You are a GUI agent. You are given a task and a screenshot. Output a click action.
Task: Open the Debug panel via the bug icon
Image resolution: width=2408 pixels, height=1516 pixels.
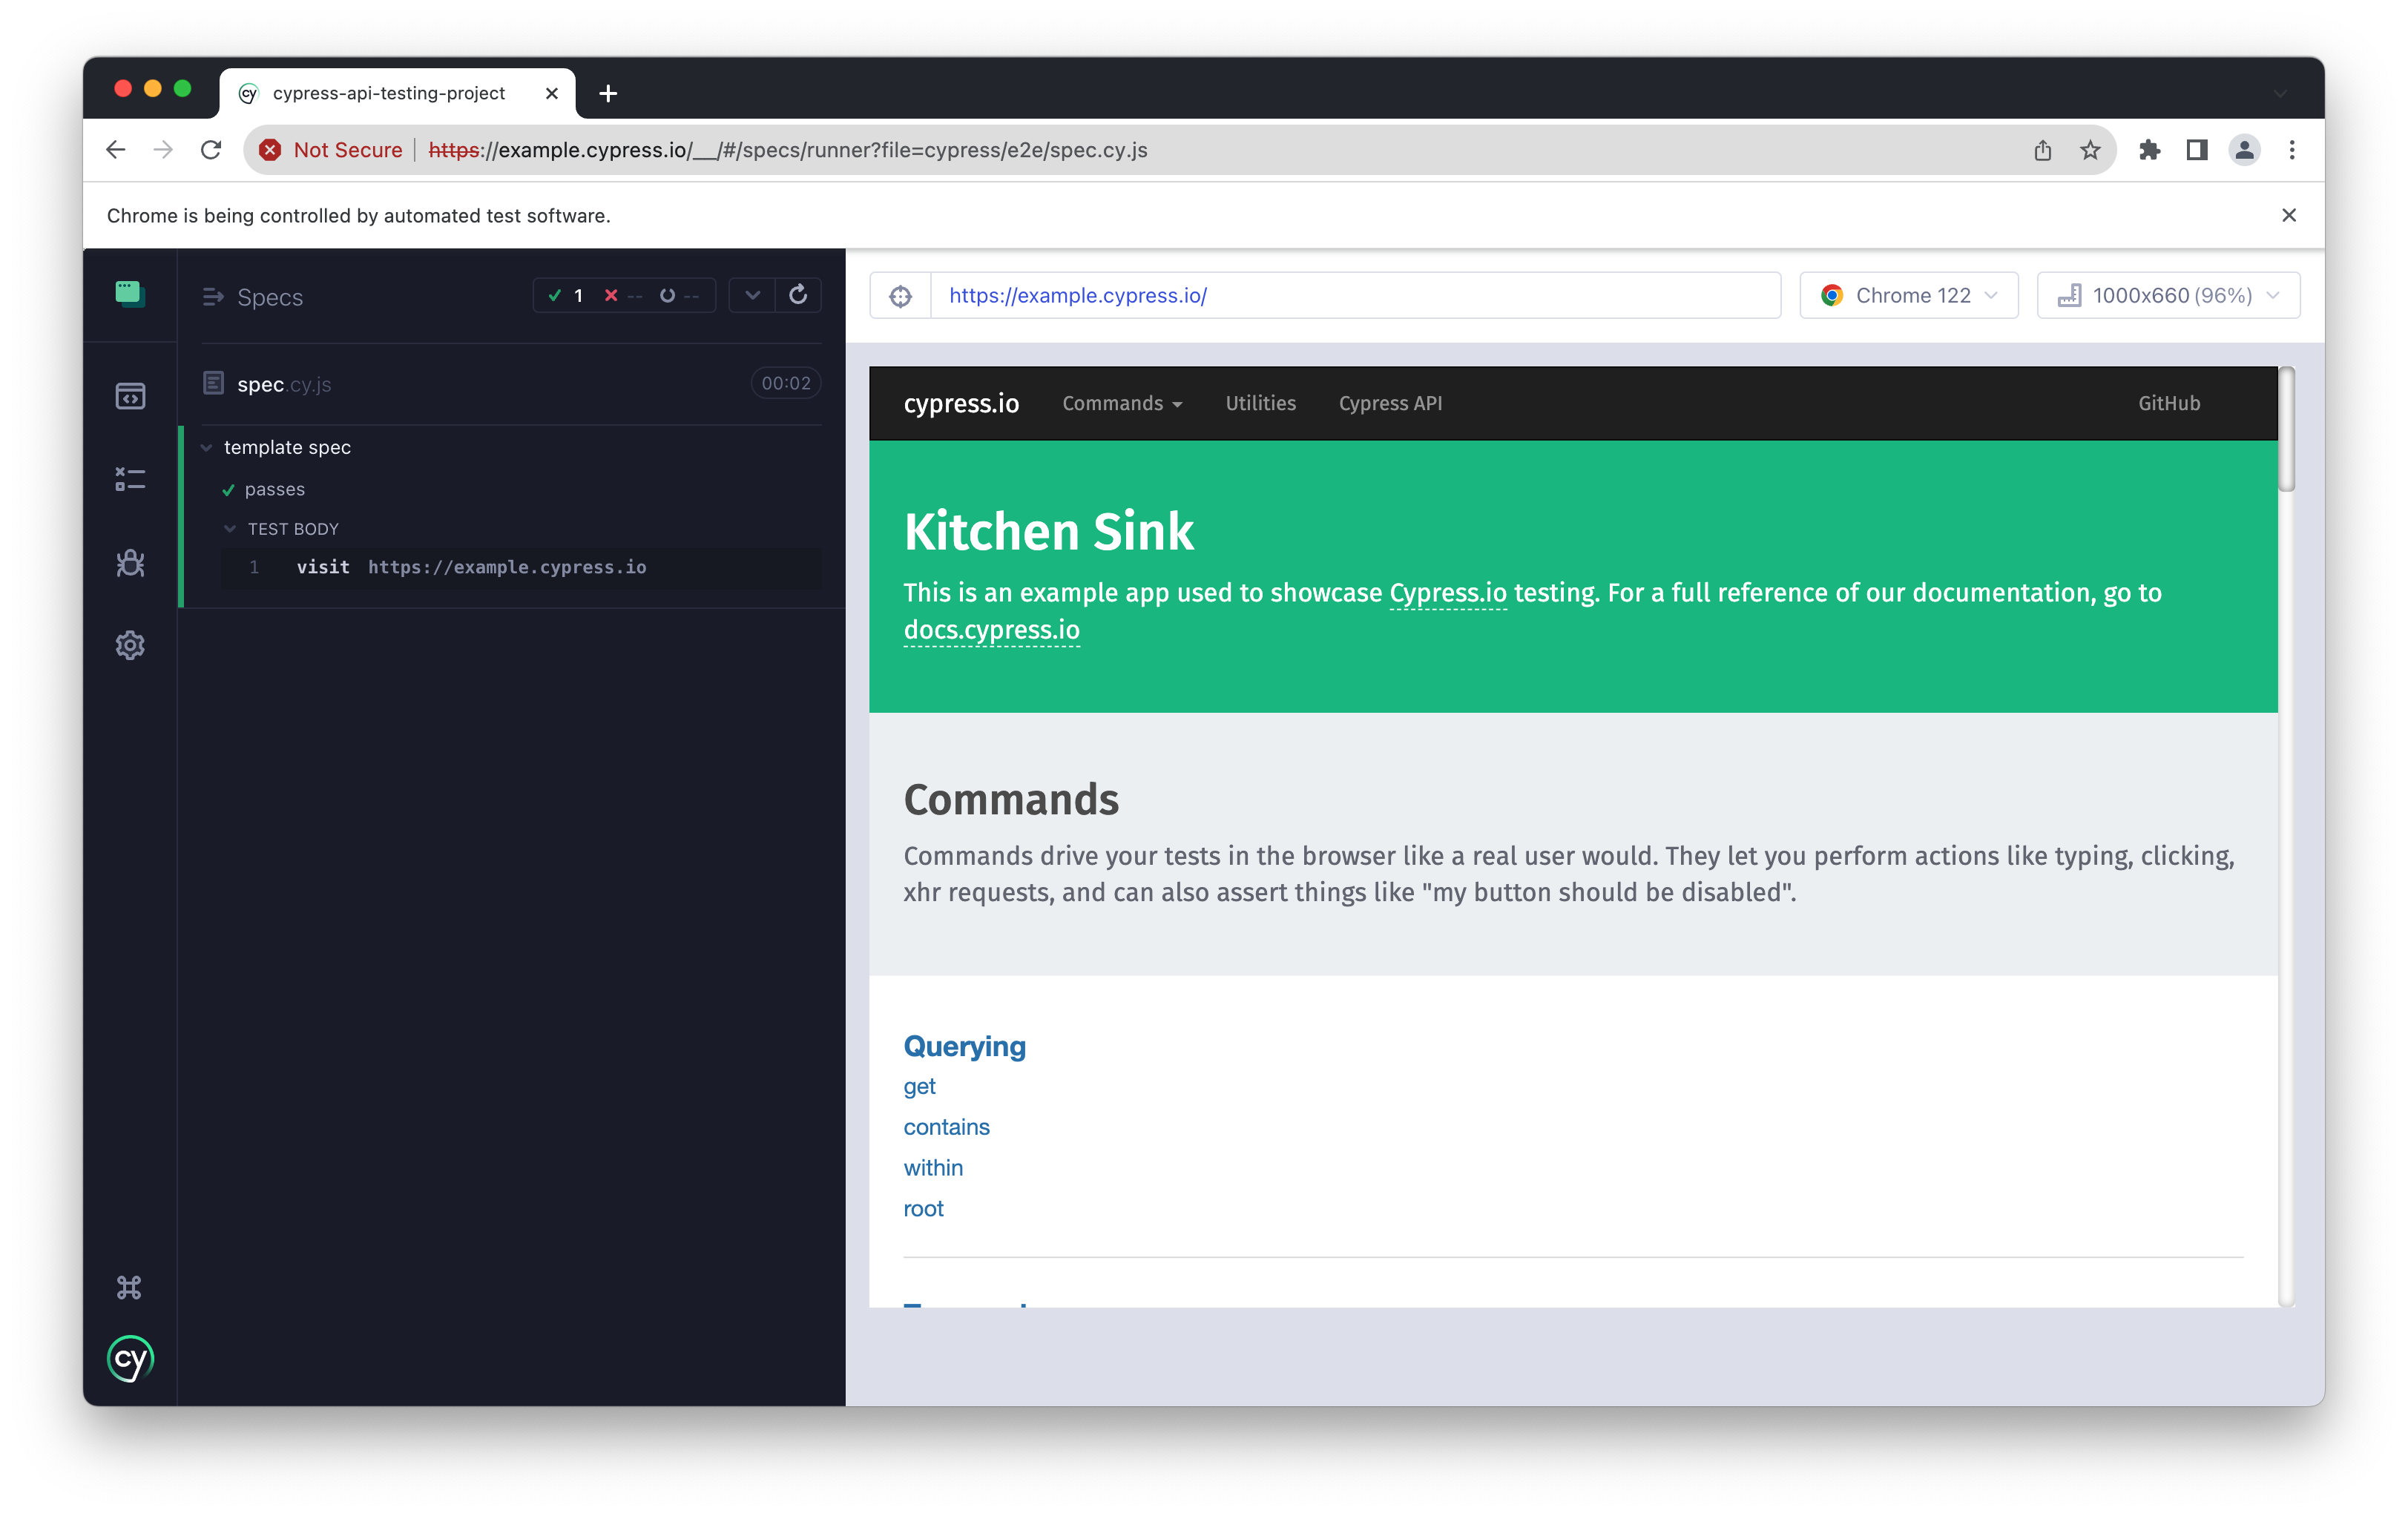[x=131, y=563]
